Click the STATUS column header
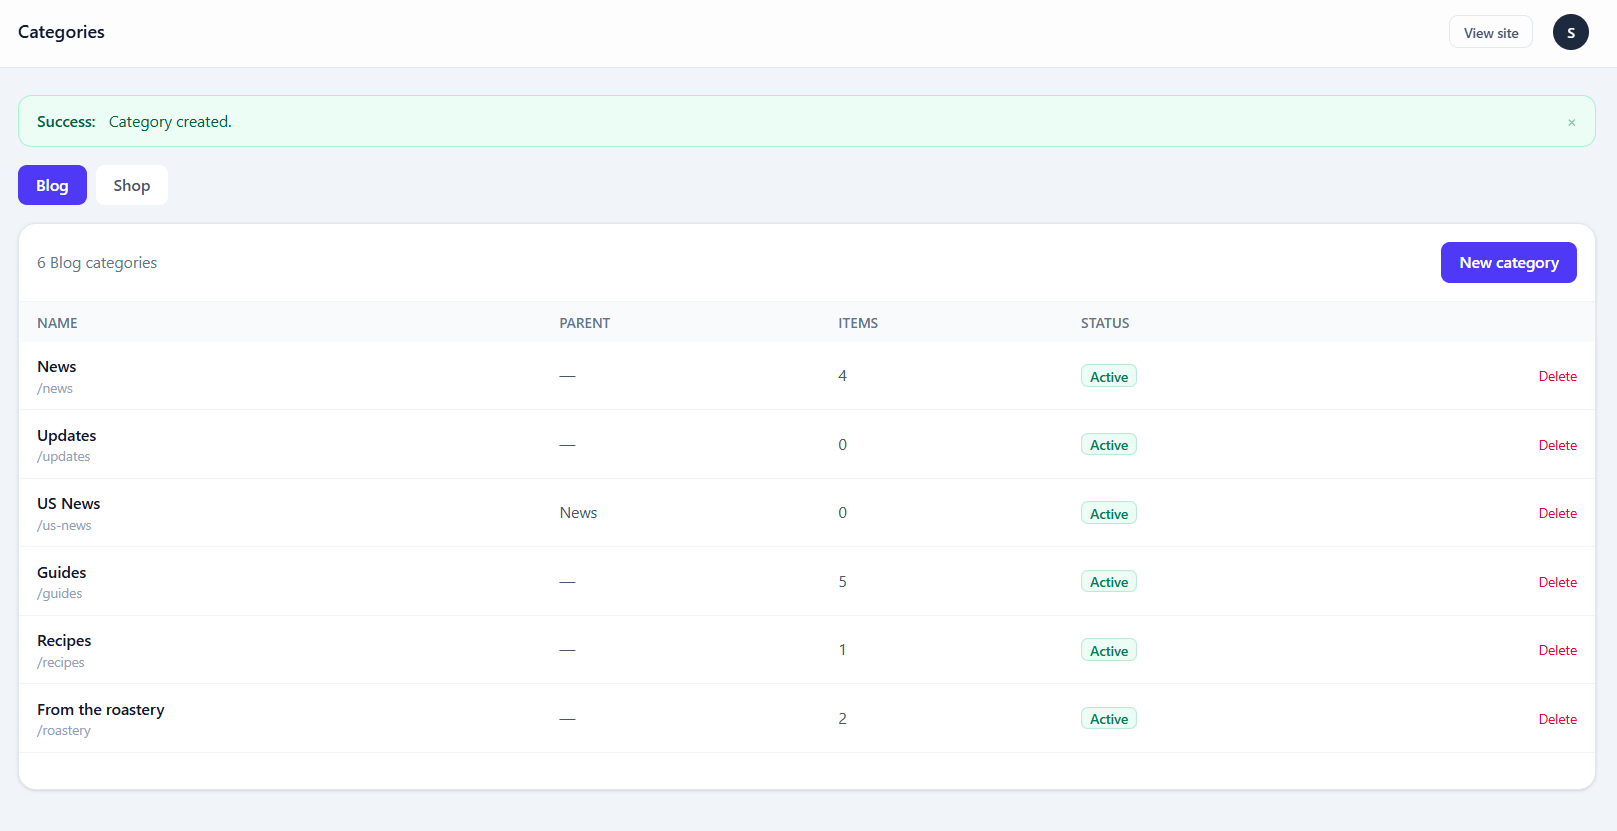The image size is (1617, 831). coord(1105,323)
